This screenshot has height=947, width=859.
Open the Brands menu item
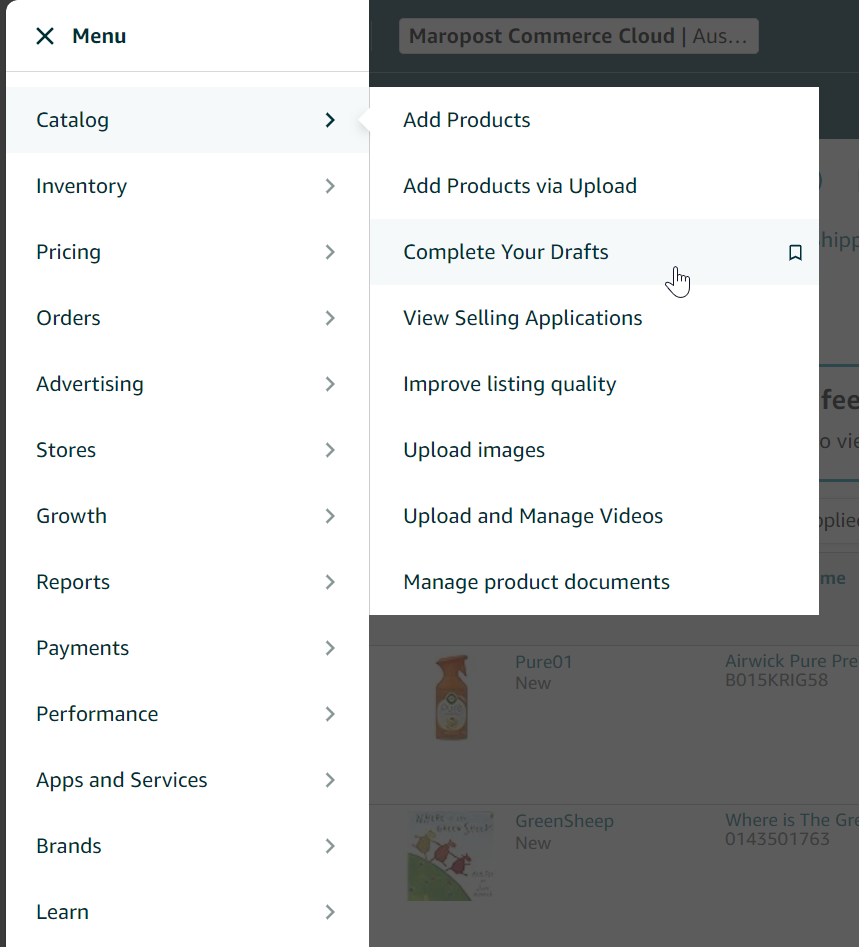(x=187, y=846)
